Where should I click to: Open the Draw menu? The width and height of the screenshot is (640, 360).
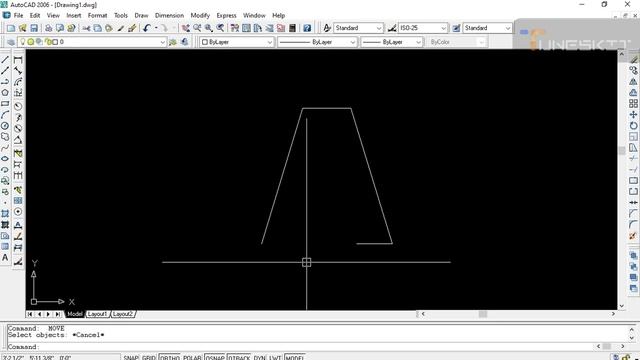[141, 16]
